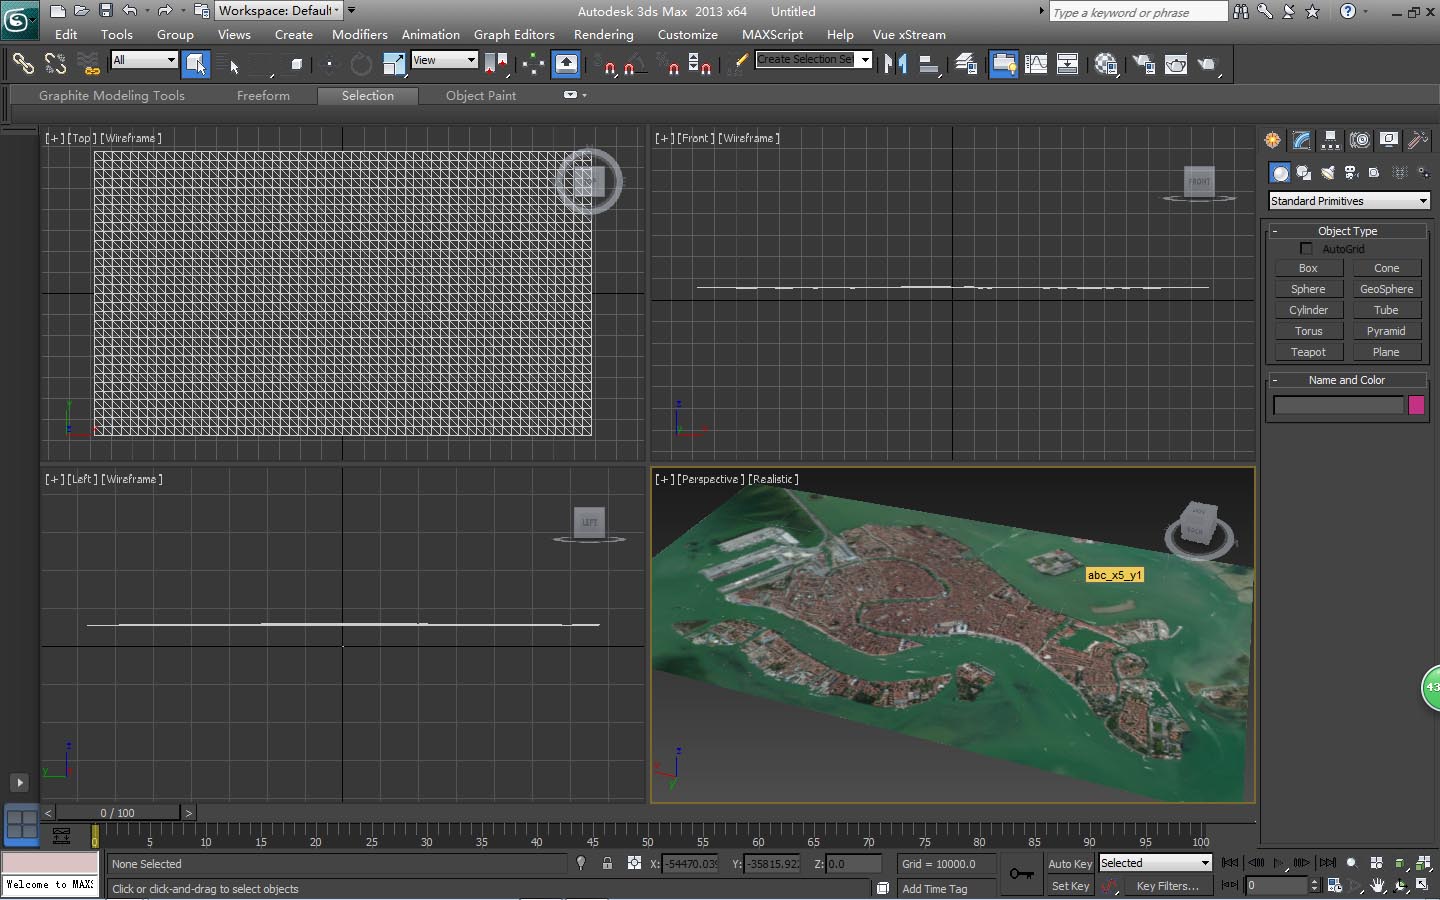1440x900 pixels.
Task: Open the Curve Editor from toolbar
Action: 1036,64
